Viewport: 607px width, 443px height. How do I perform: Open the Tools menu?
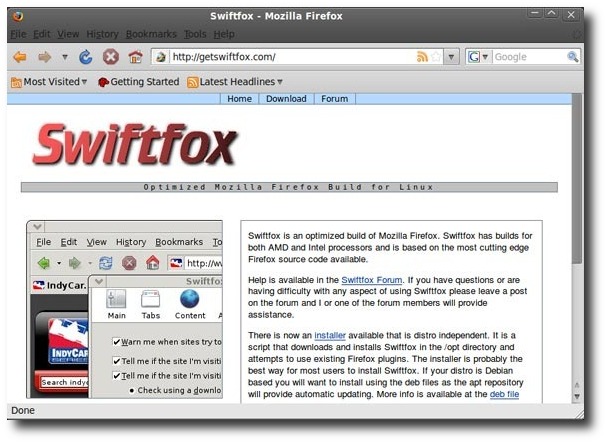(195, 34)
